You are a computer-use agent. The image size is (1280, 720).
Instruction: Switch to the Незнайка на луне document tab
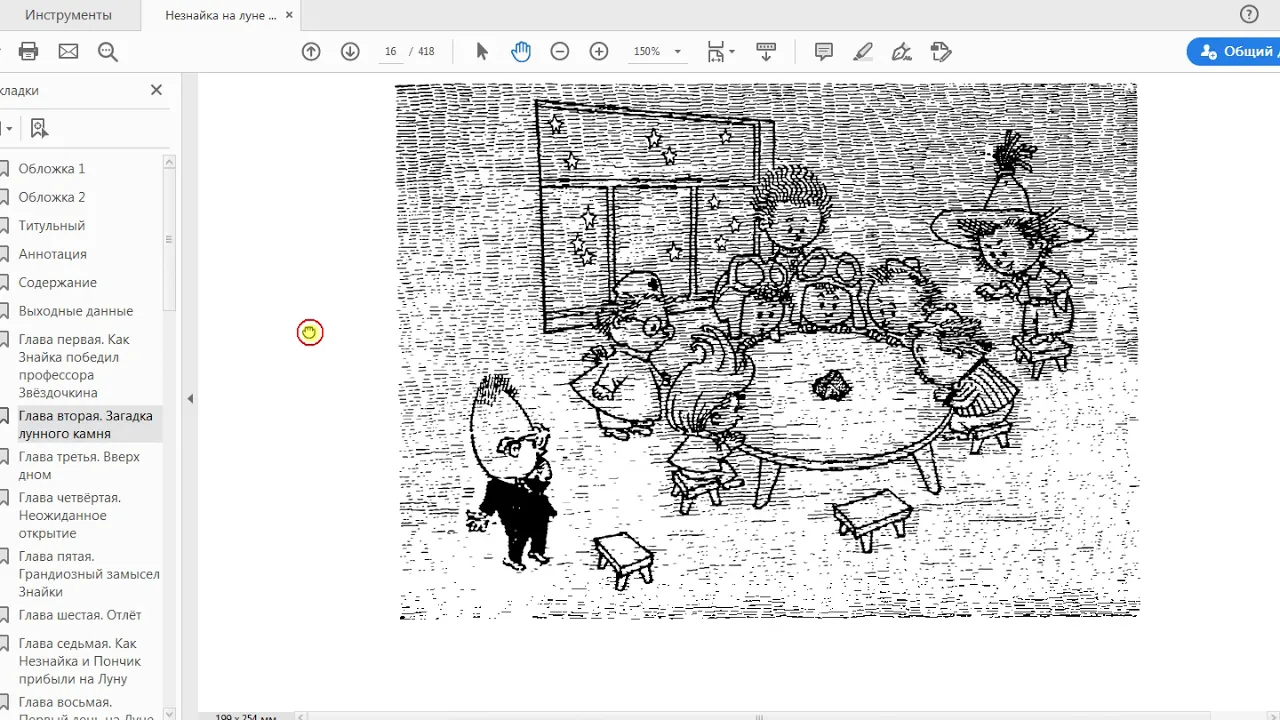[221, 15]
